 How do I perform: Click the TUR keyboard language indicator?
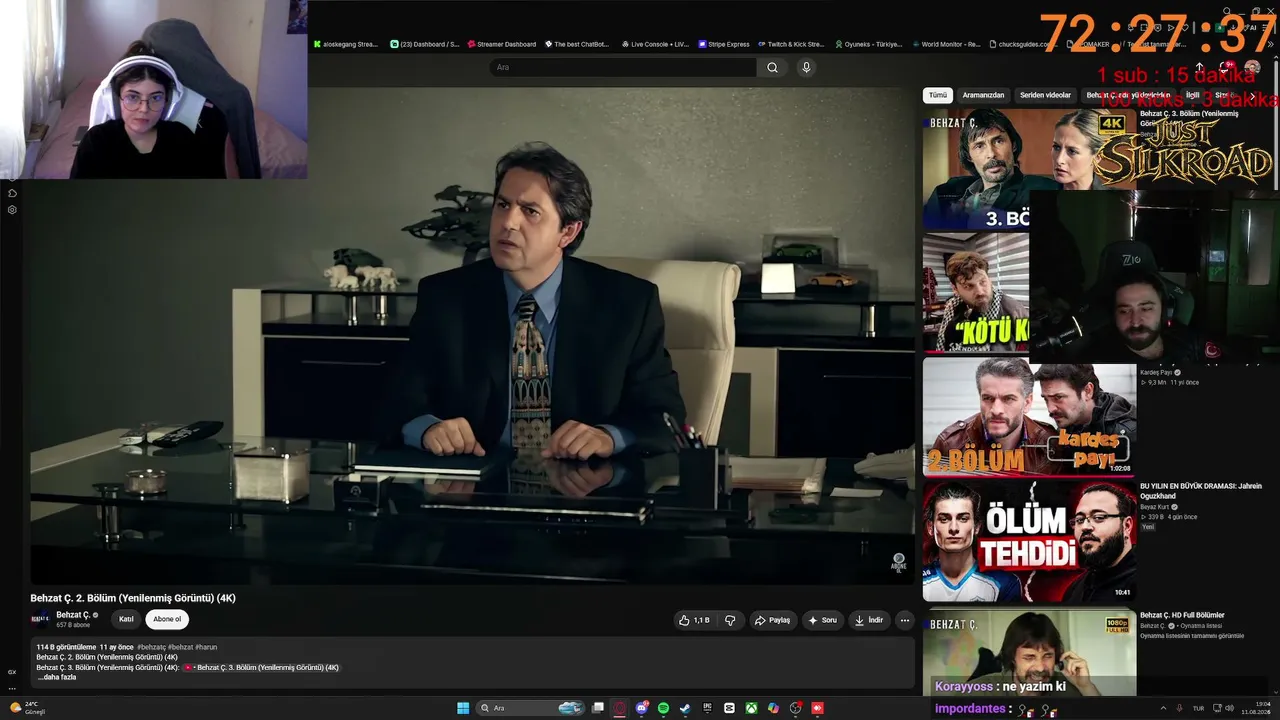pos(1198,708)
